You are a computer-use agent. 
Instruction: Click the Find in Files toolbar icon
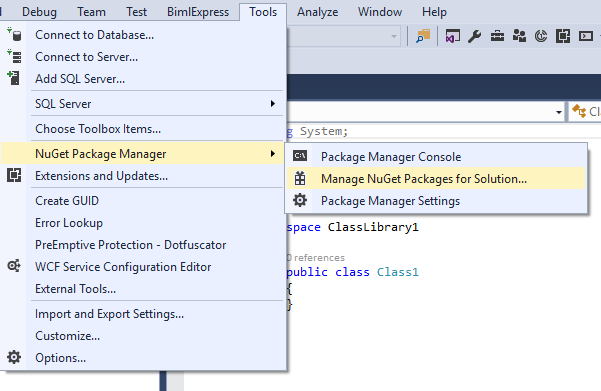tap(423, 36)
